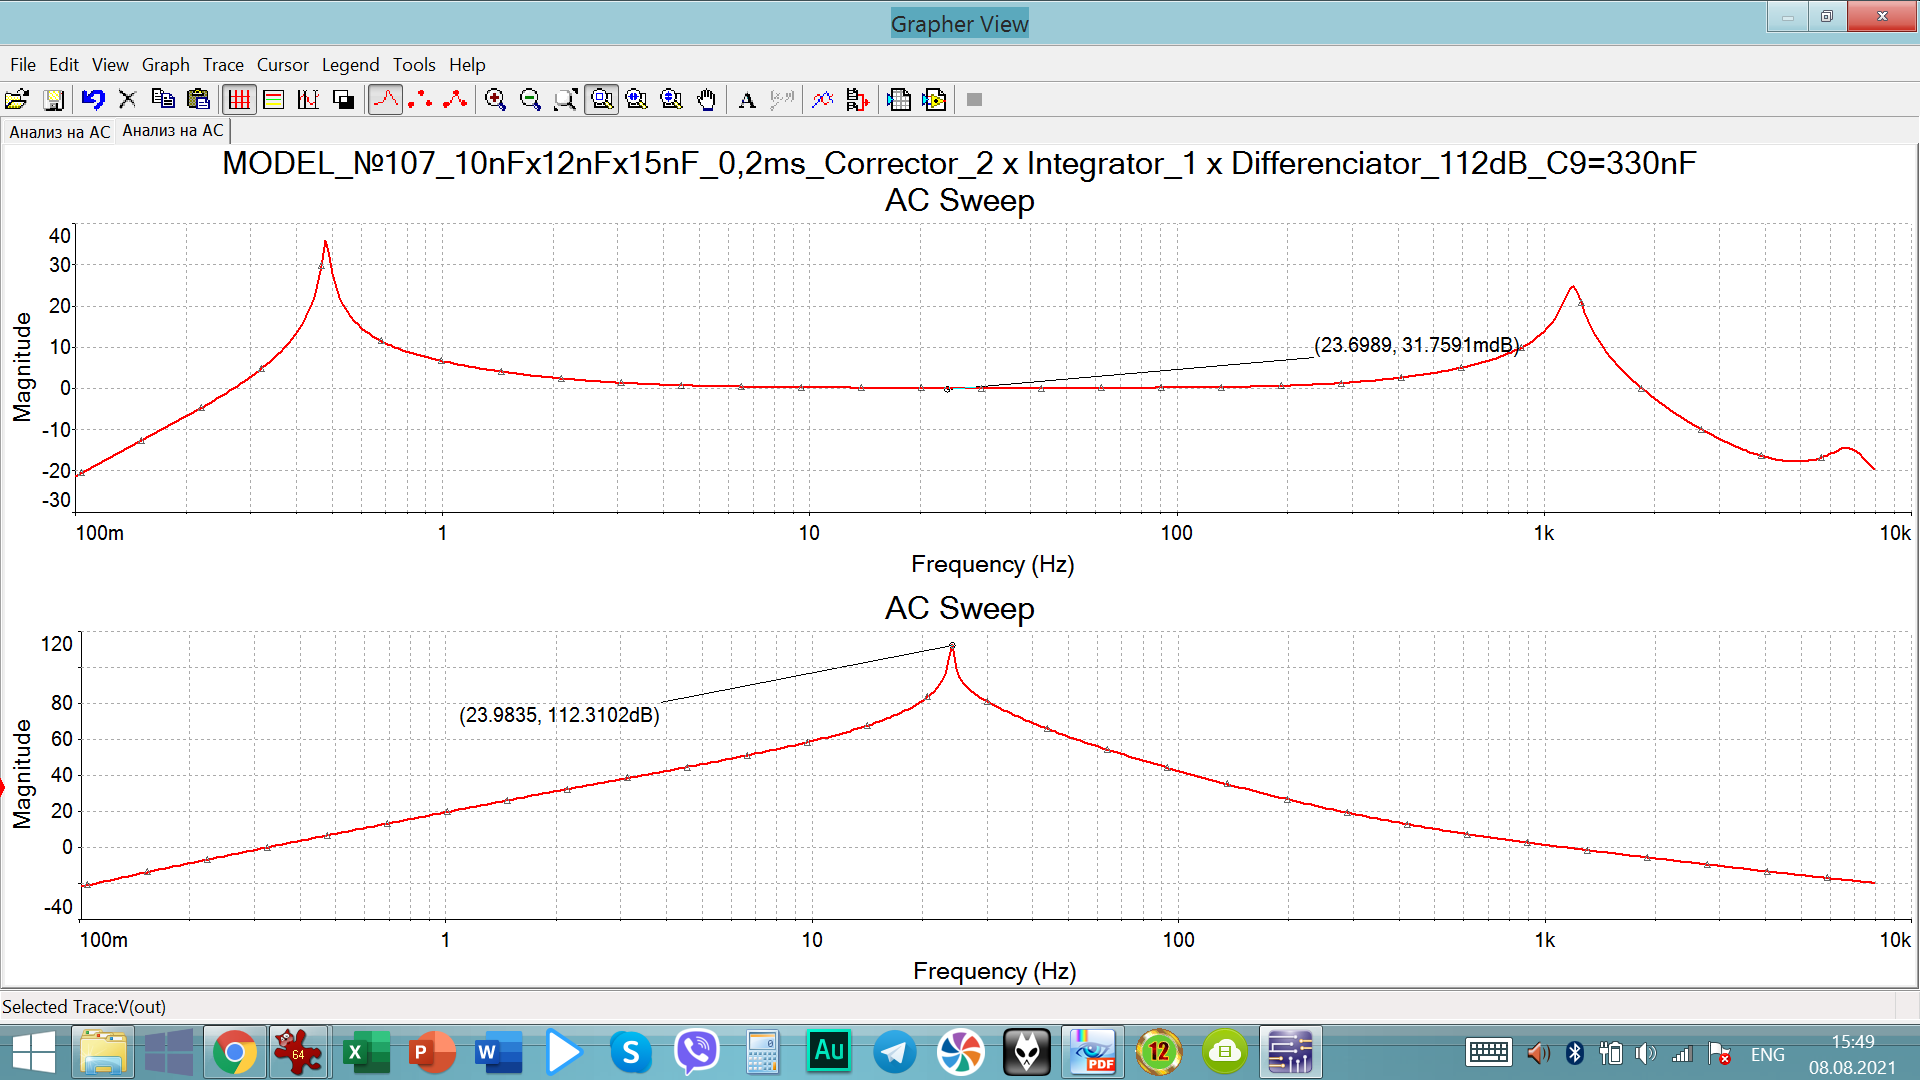Click the lower 'AC Sweep' plot title
This screenshot has height=1080, width=1920.
click(959, 608)
